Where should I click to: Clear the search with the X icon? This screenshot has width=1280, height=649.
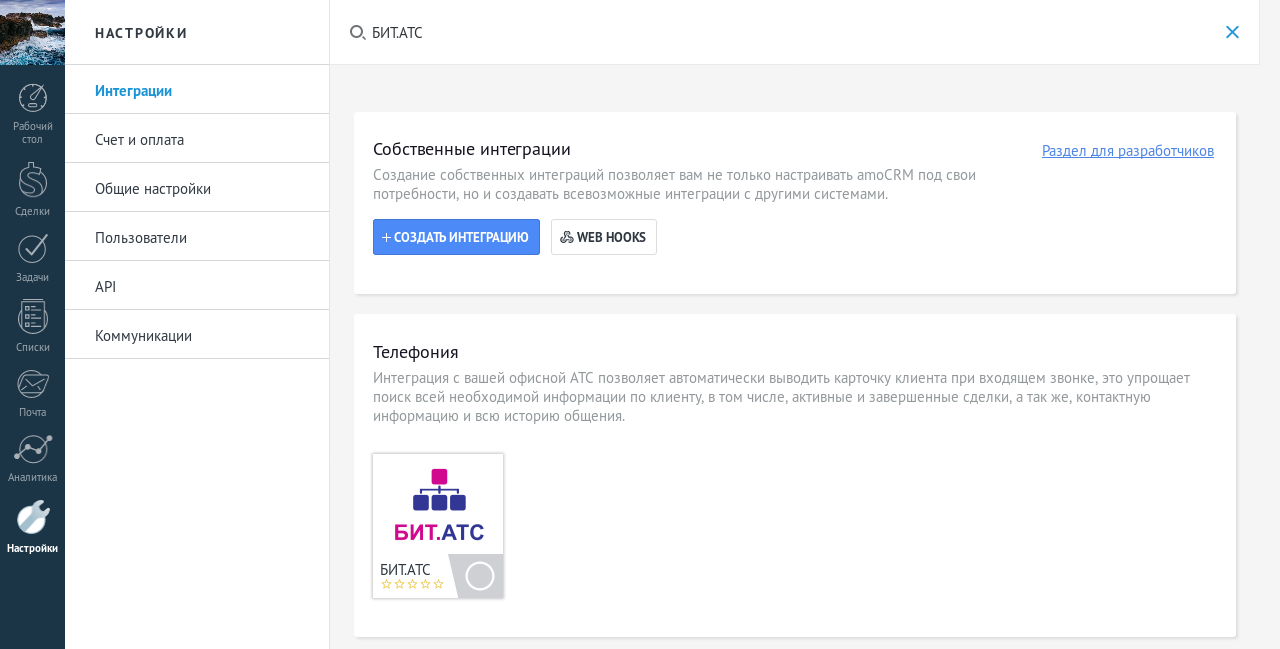pyautogui.click(x=1232, y=32)
